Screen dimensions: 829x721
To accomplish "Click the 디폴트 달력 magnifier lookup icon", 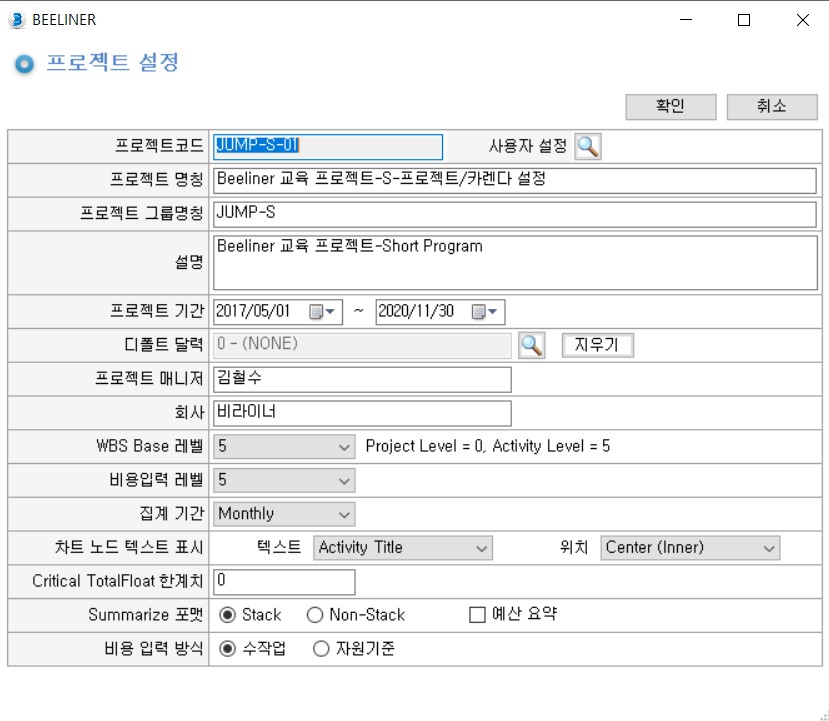I will [531, 345].
